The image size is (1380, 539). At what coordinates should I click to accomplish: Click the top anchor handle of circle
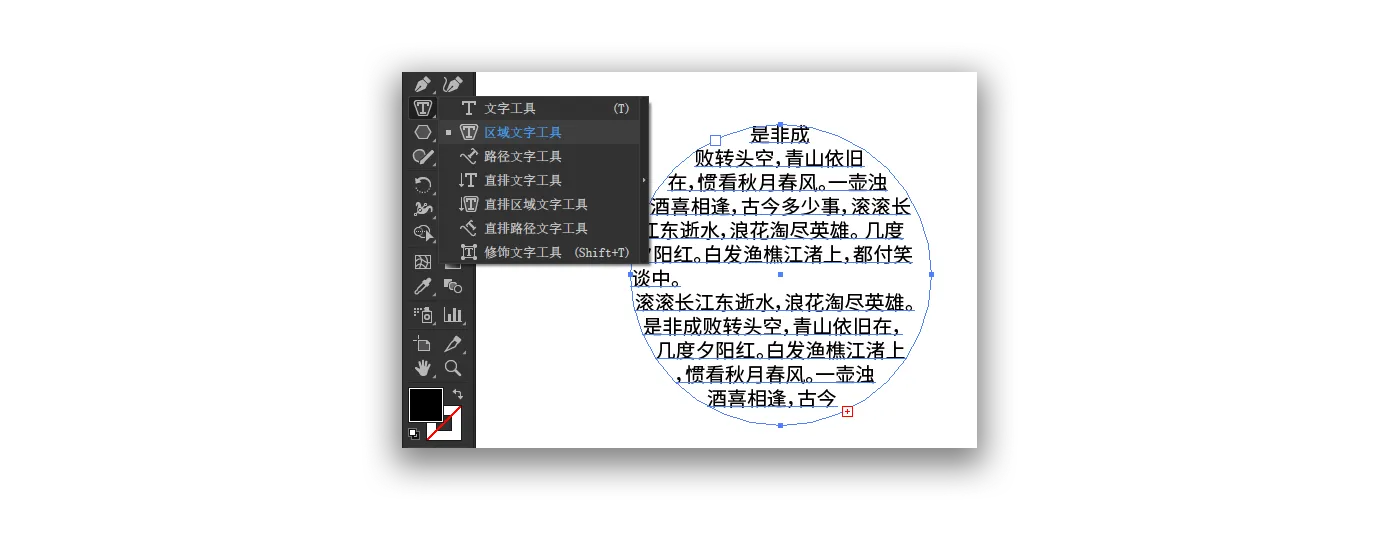(x=780, y=124)
